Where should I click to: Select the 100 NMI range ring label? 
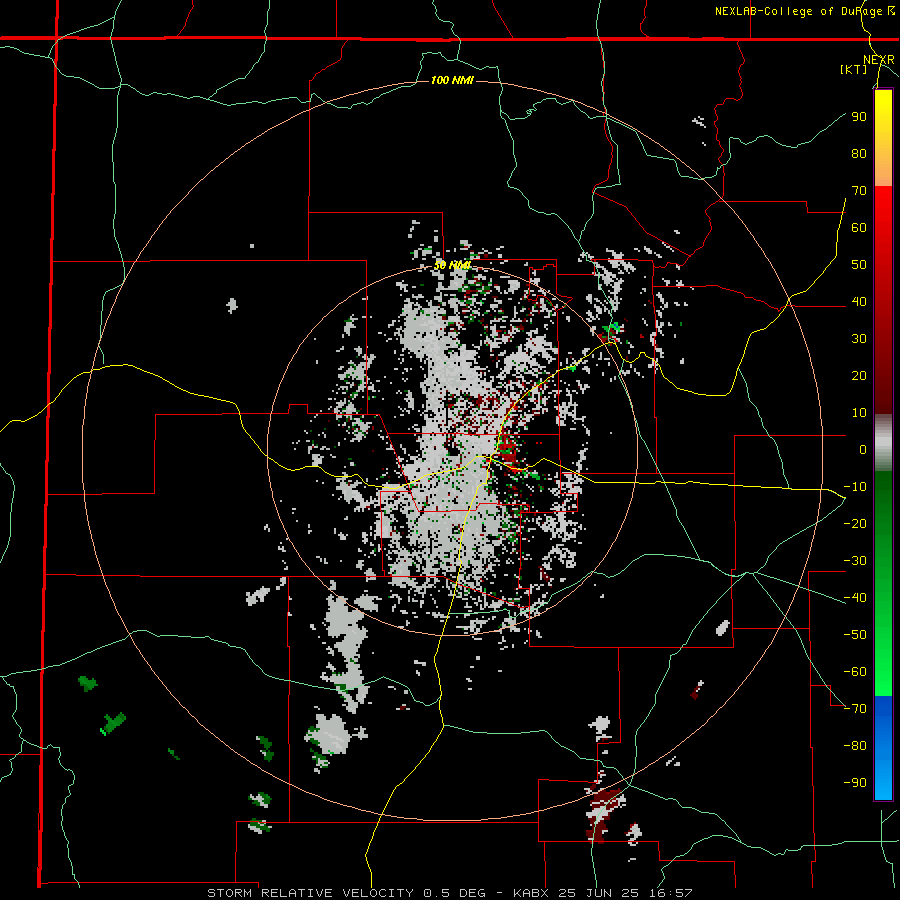click(452, 80)
